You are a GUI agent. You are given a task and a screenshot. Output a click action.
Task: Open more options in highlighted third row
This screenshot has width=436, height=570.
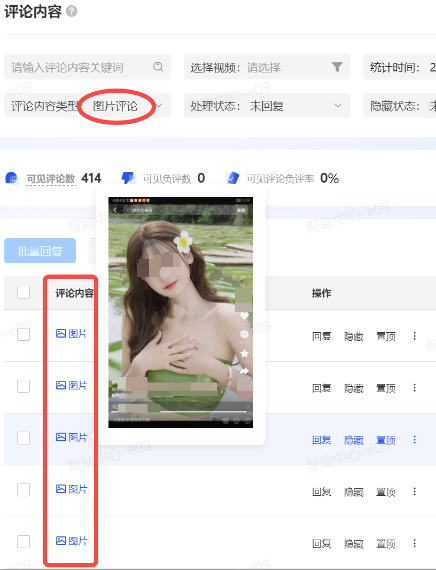(x=415, y=439)
